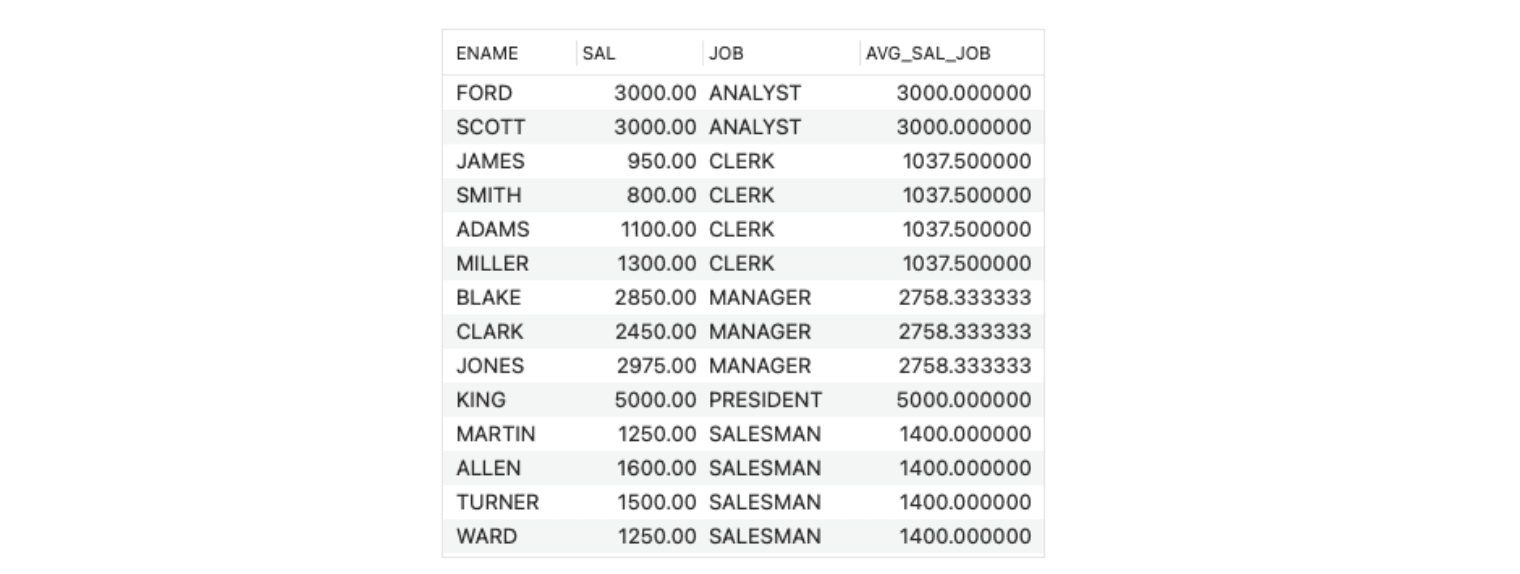Click the MANAGER job cell for CLARK

click(760, 332)
